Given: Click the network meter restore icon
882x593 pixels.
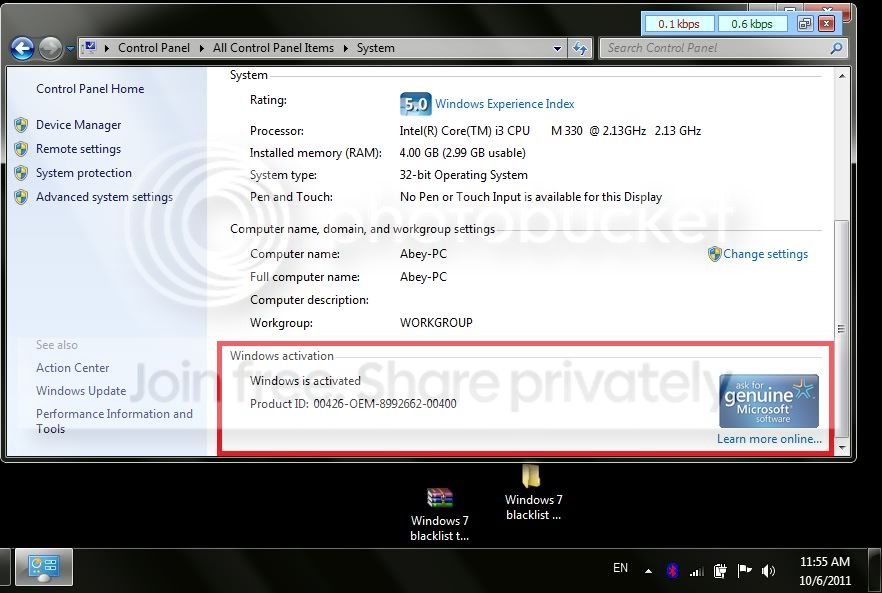Looking at the screenshot, I should click(805, 24).
